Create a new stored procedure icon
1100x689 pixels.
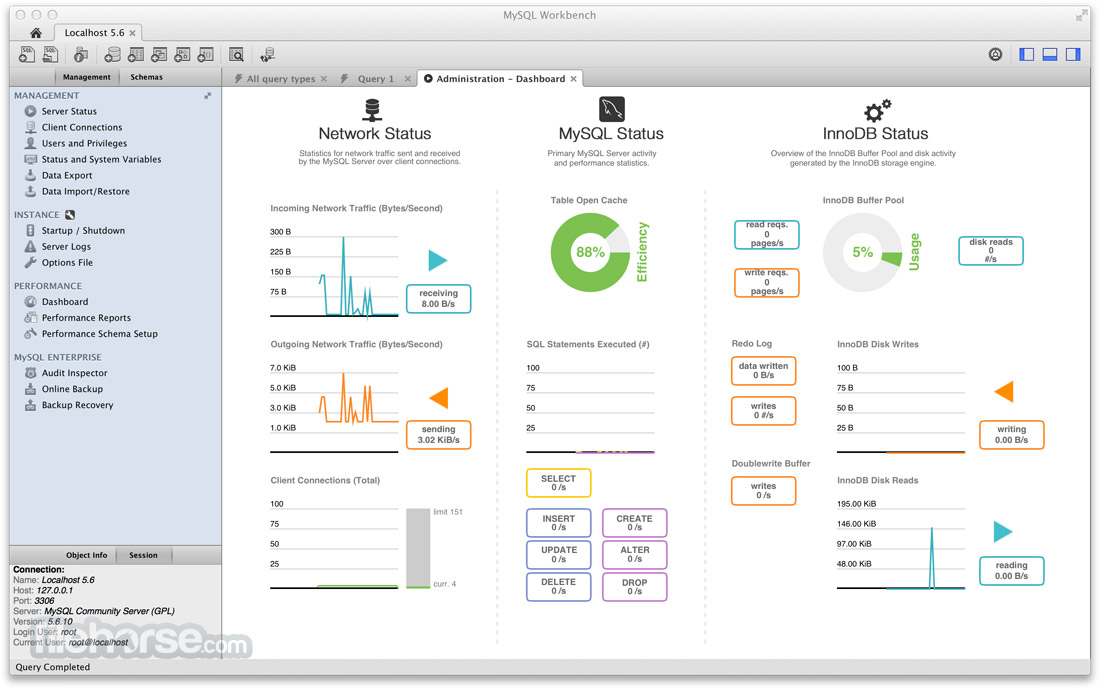pos(182,54)
